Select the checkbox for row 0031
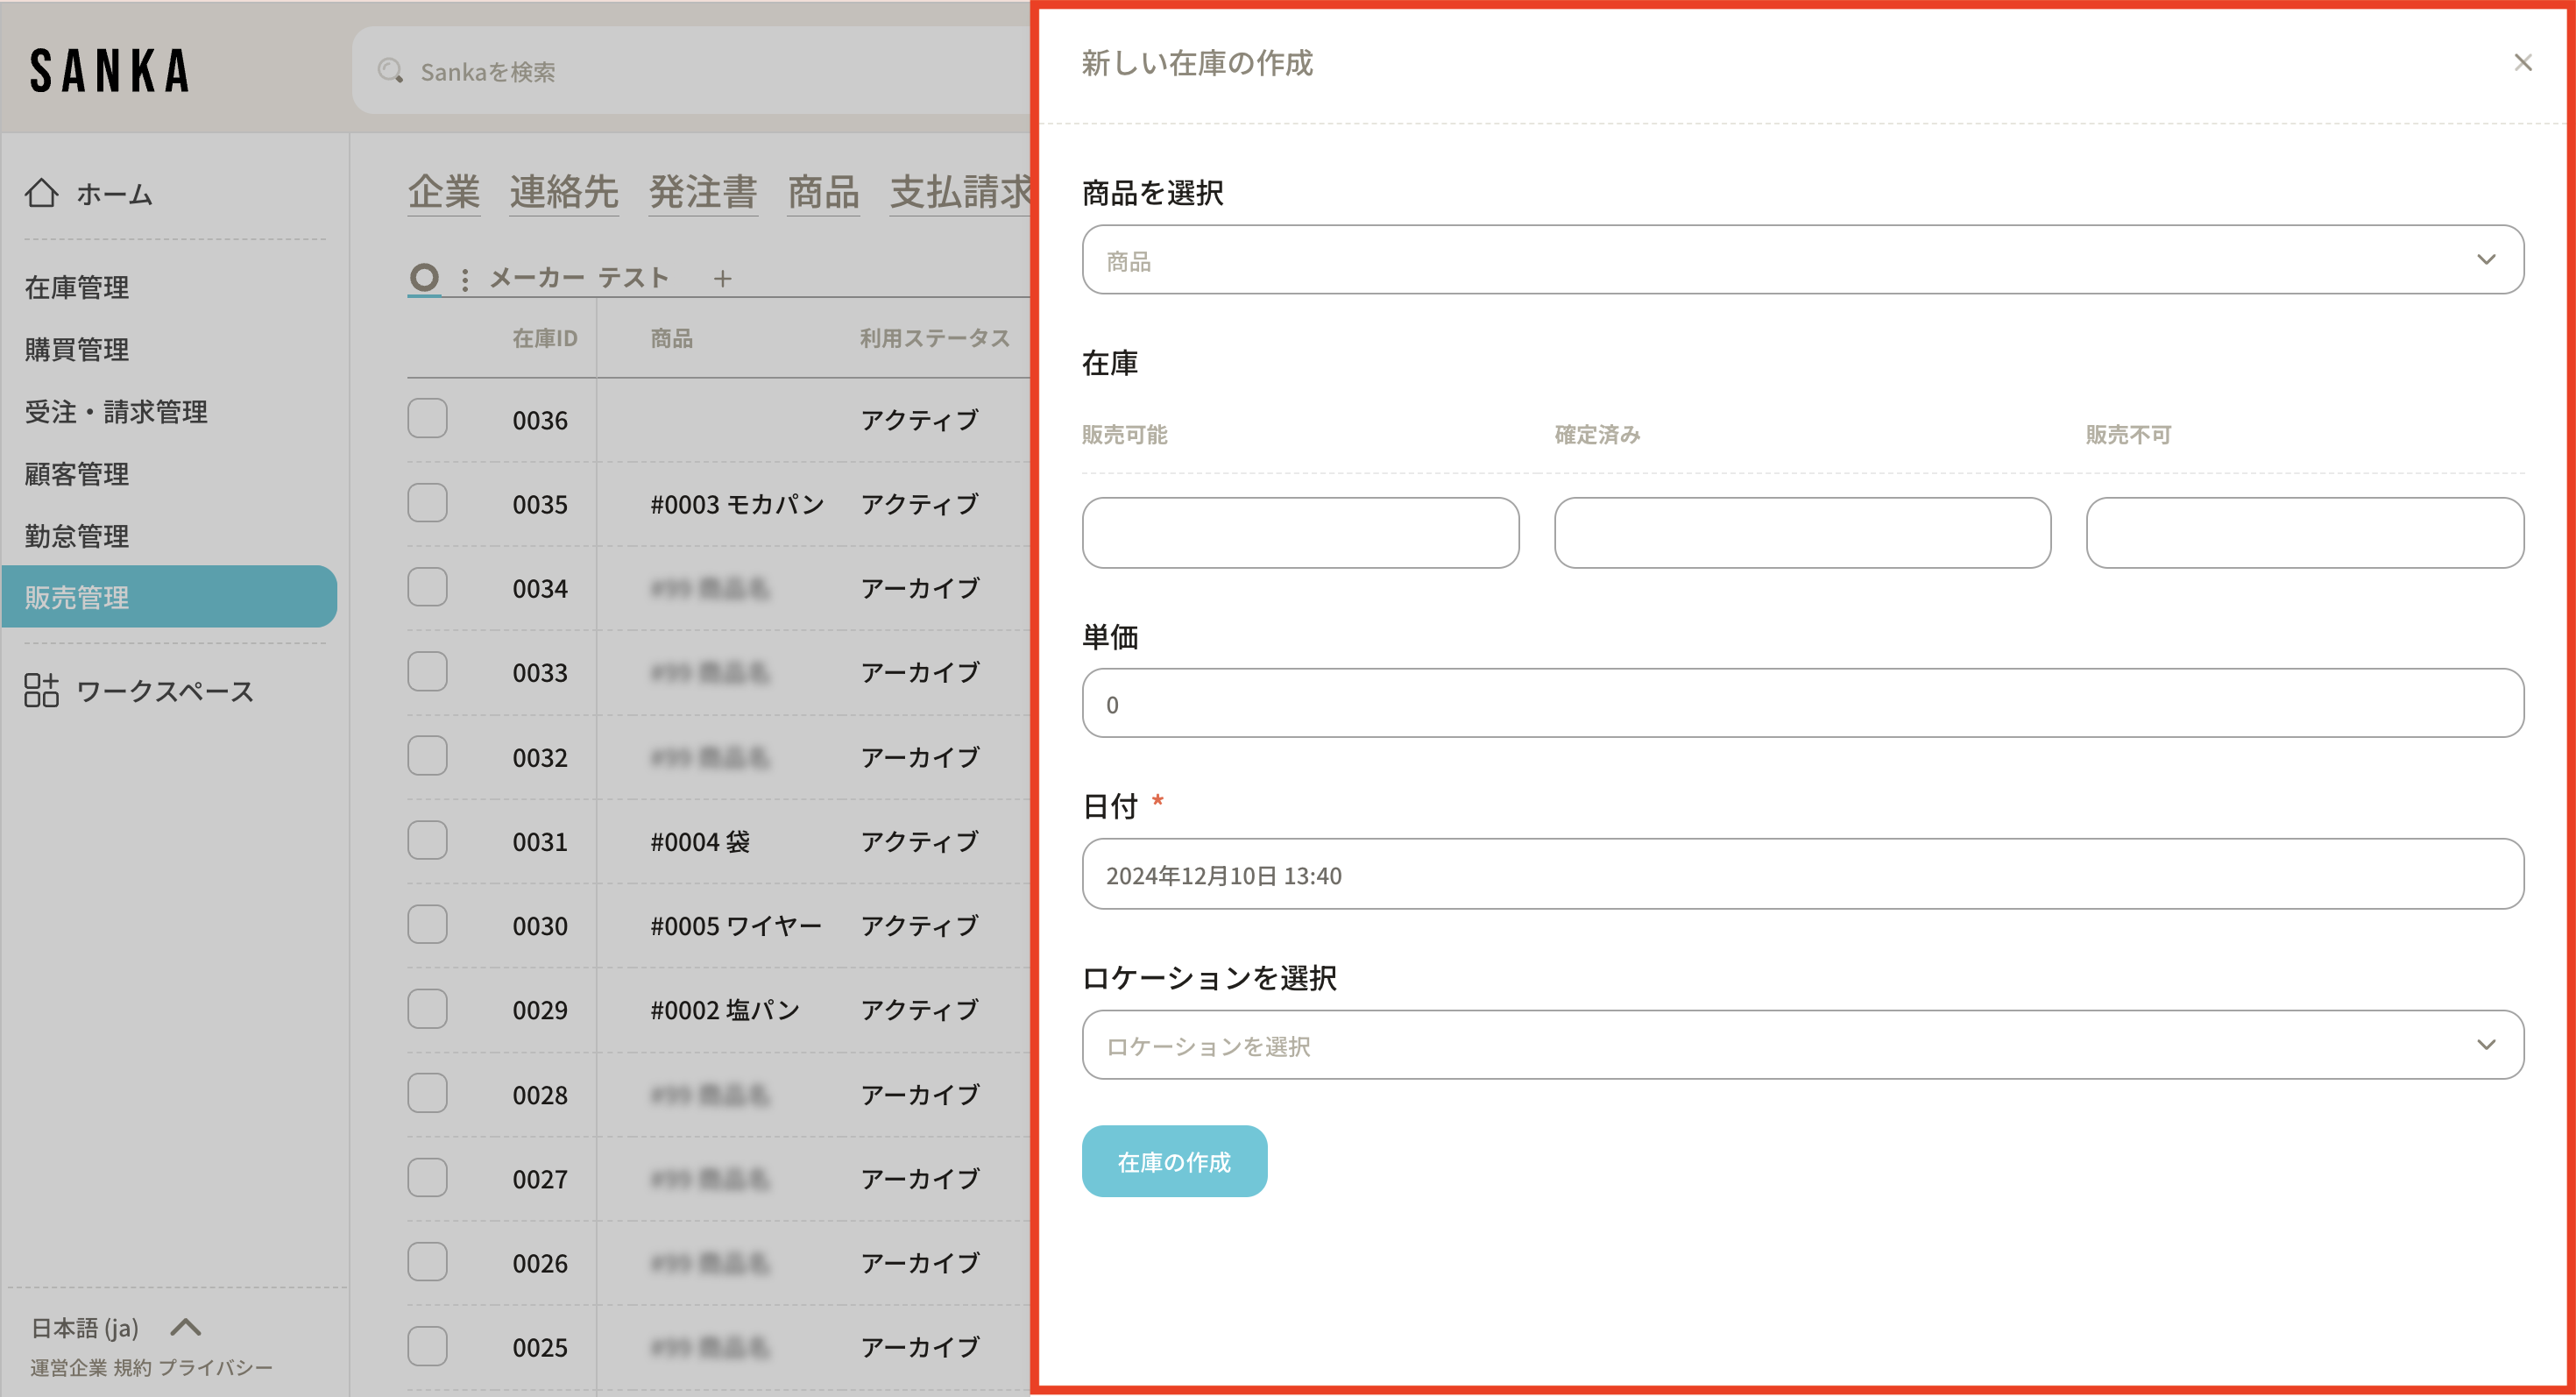This screenshot has width=2576, height=1397. 427,841
